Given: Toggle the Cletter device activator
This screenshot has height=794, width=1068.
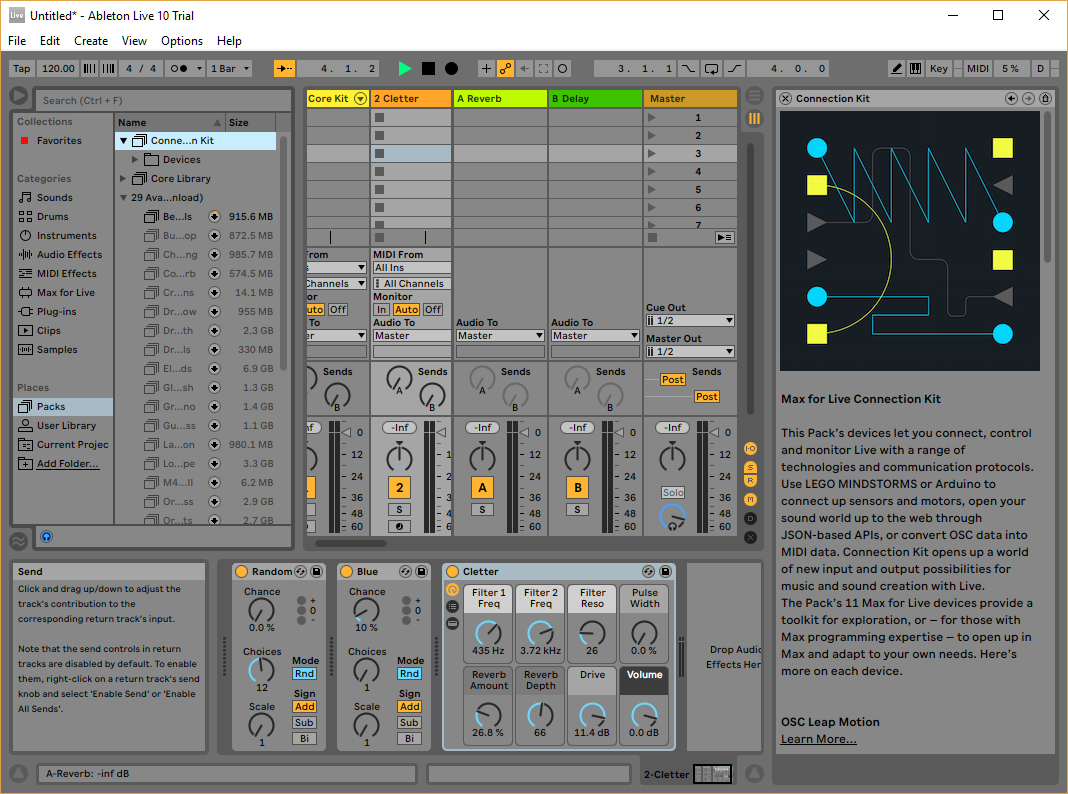Looking at the screenshot, I should 452,571.
